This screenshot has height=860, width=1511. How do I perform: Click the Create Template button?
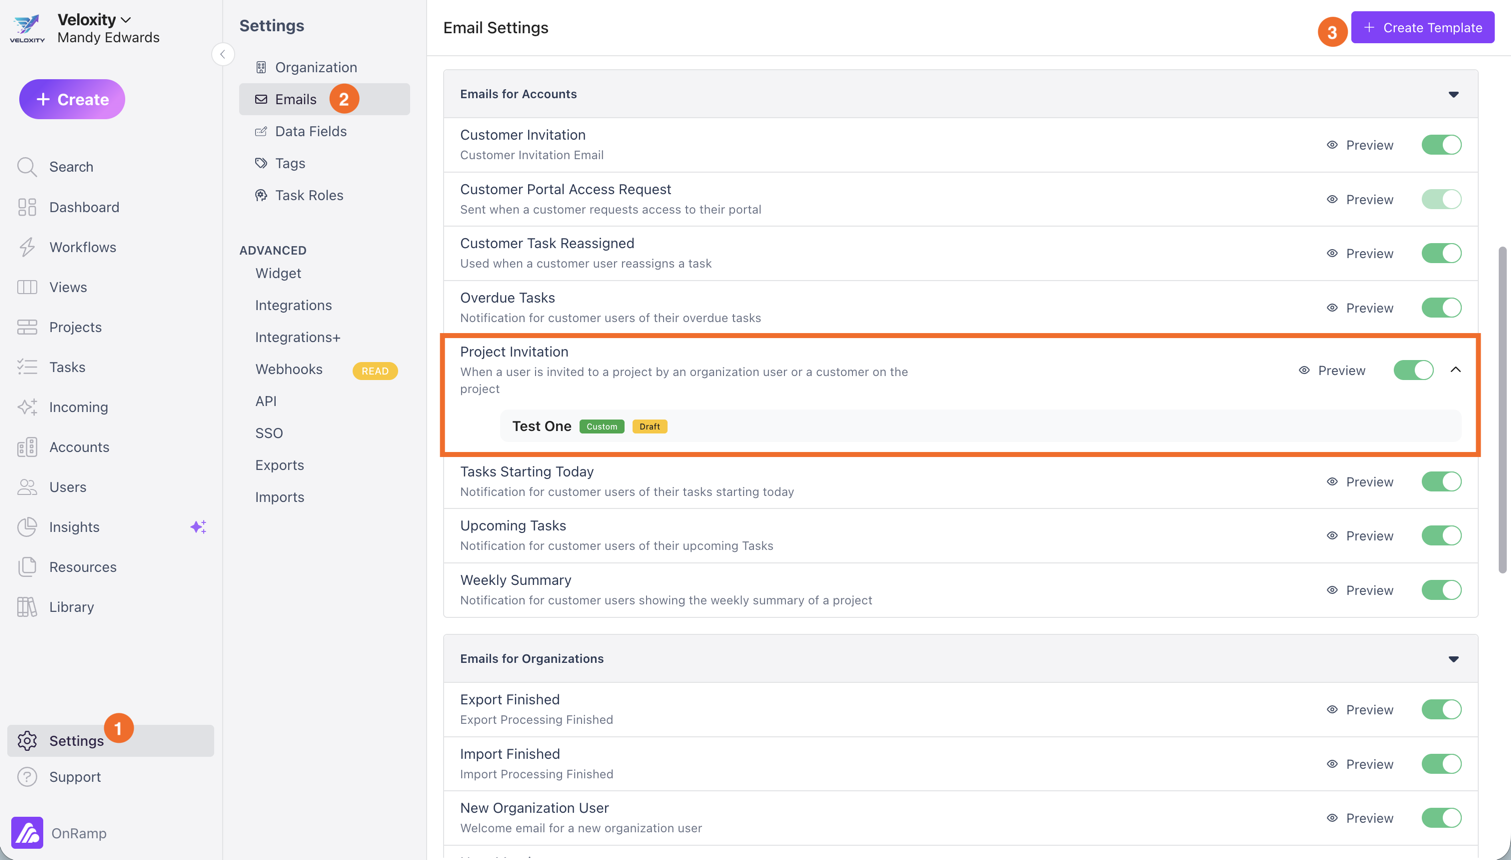pos(1422,28)
